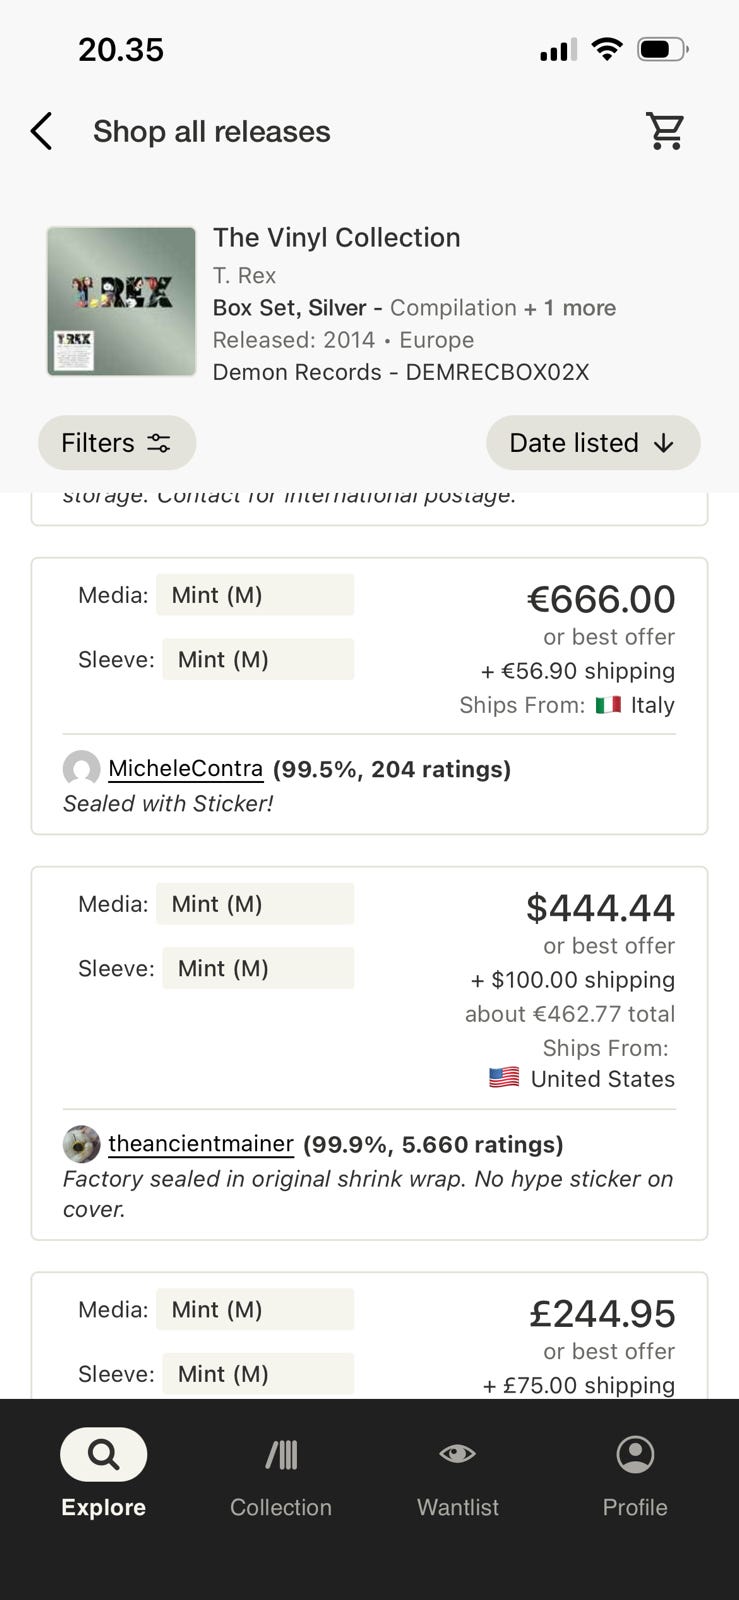Screen dimensions: 739x1600
Task: Select the £244.95 listing price
Action: coord(602,1314)
